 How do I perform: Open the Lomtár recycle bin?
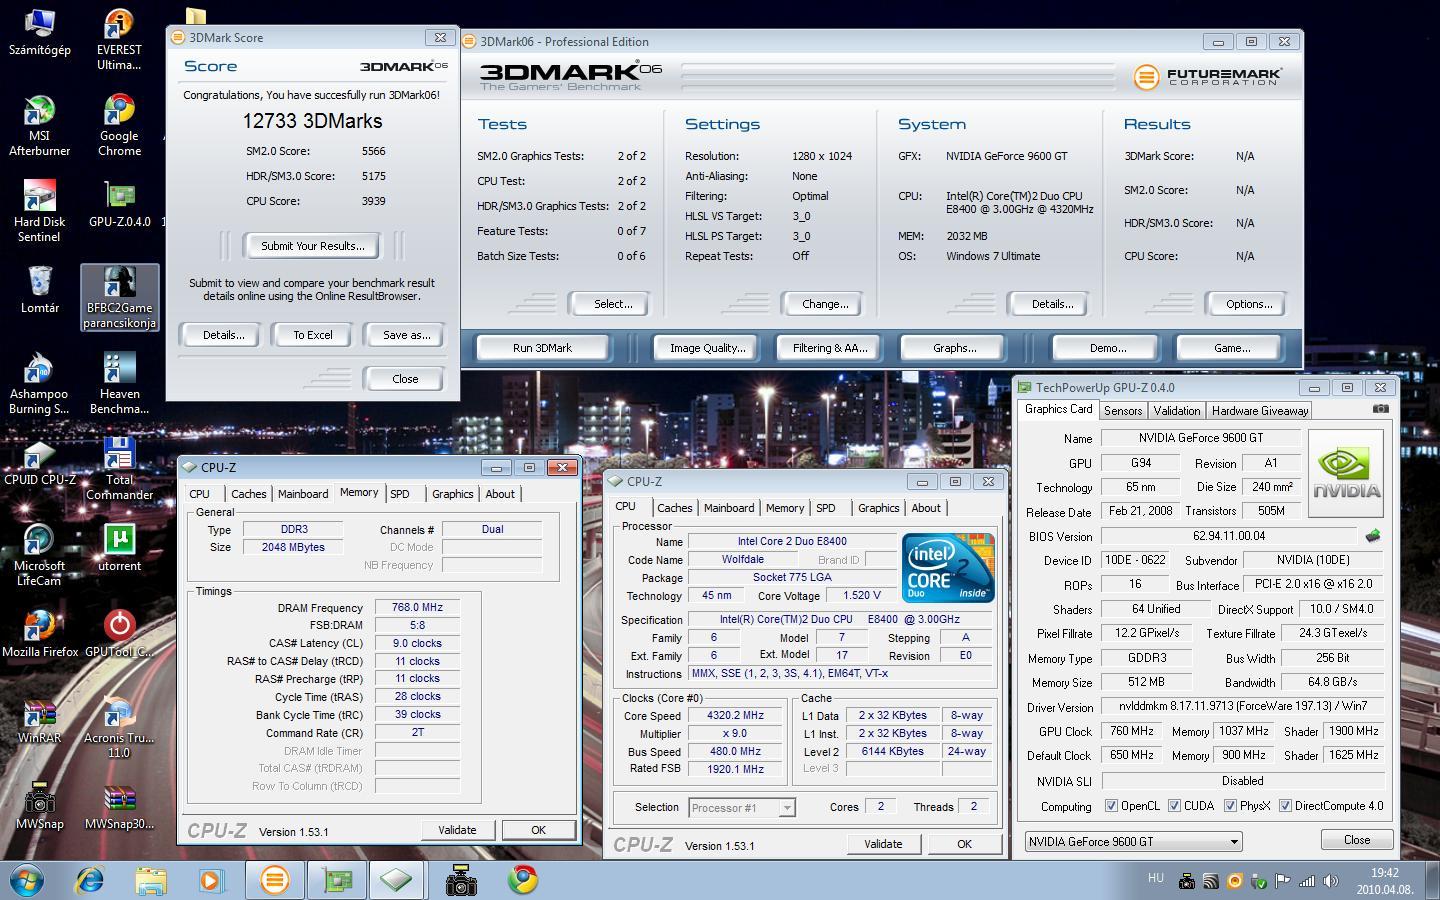click(x=39, y=290)
